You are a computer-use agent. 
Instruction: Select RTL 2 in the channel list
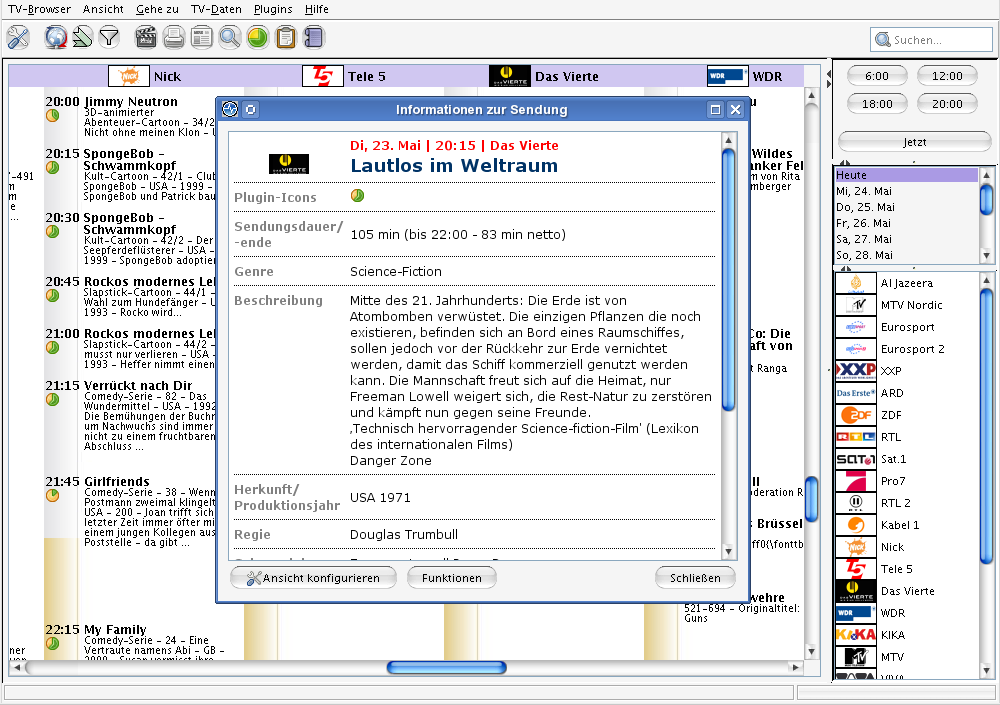[906, 503]
